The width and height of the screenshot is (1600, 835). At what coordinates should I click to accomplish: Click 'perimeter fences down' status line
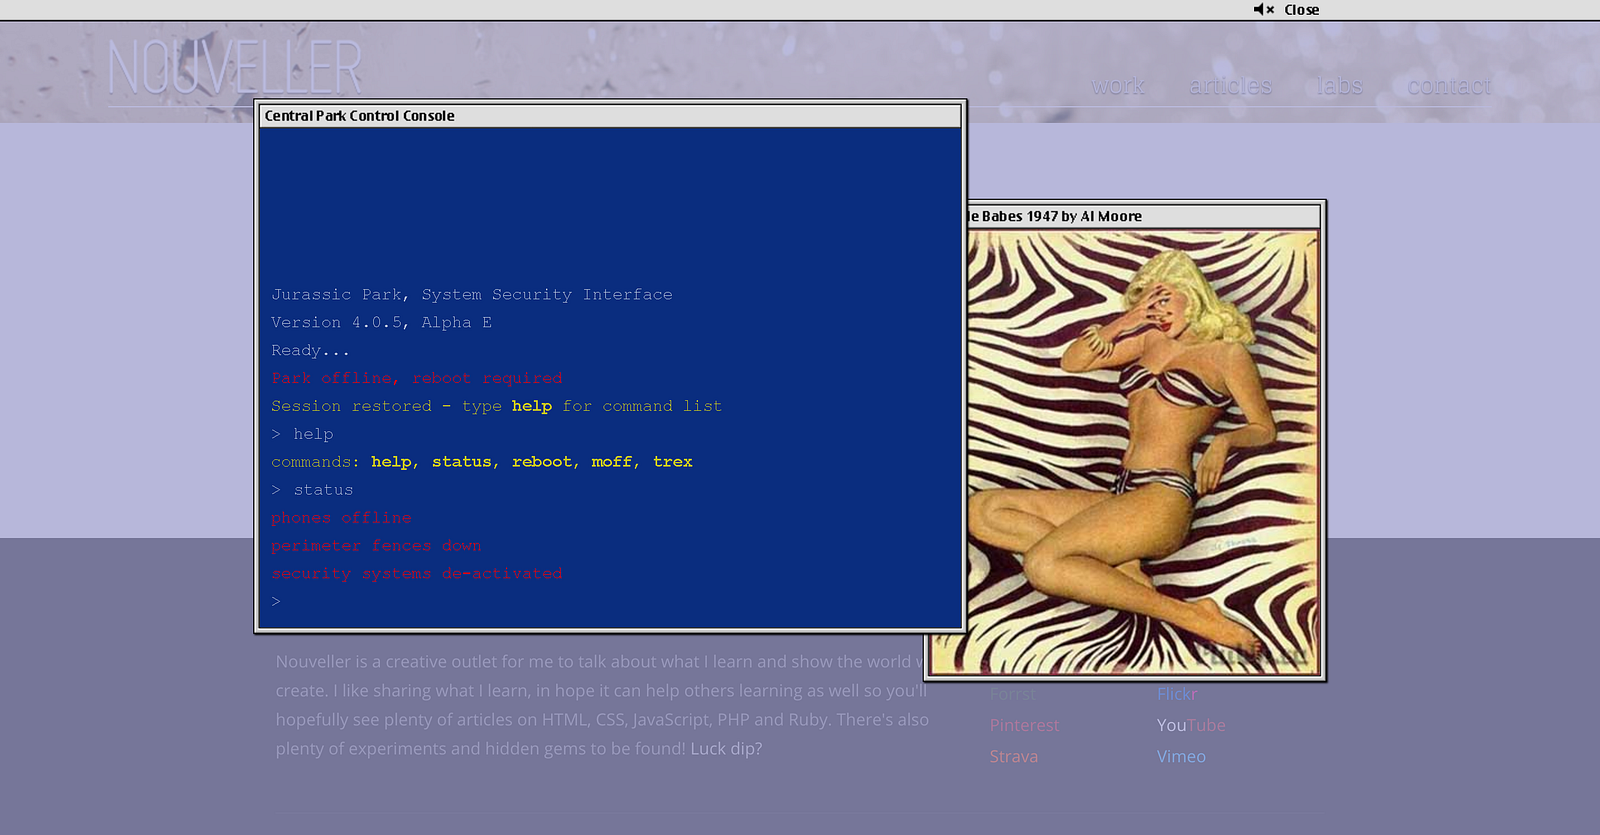click(x=376, y=546)
